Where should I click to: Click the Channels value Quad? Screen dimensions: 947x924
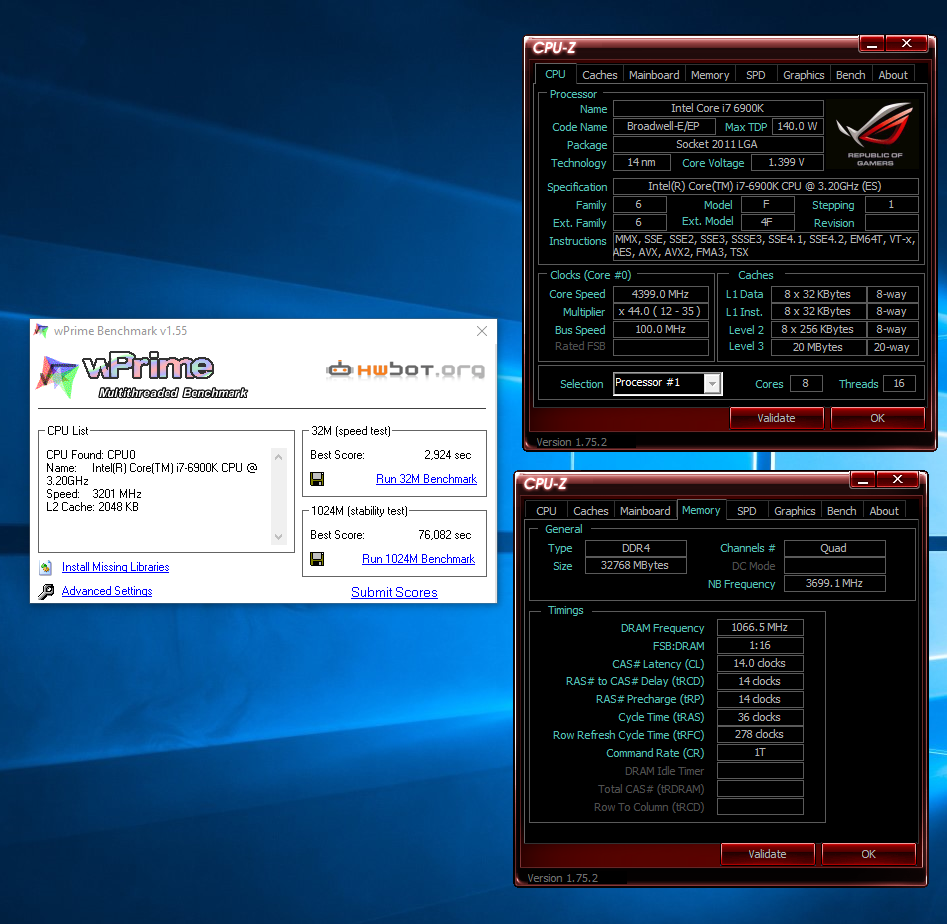[835, 548]
